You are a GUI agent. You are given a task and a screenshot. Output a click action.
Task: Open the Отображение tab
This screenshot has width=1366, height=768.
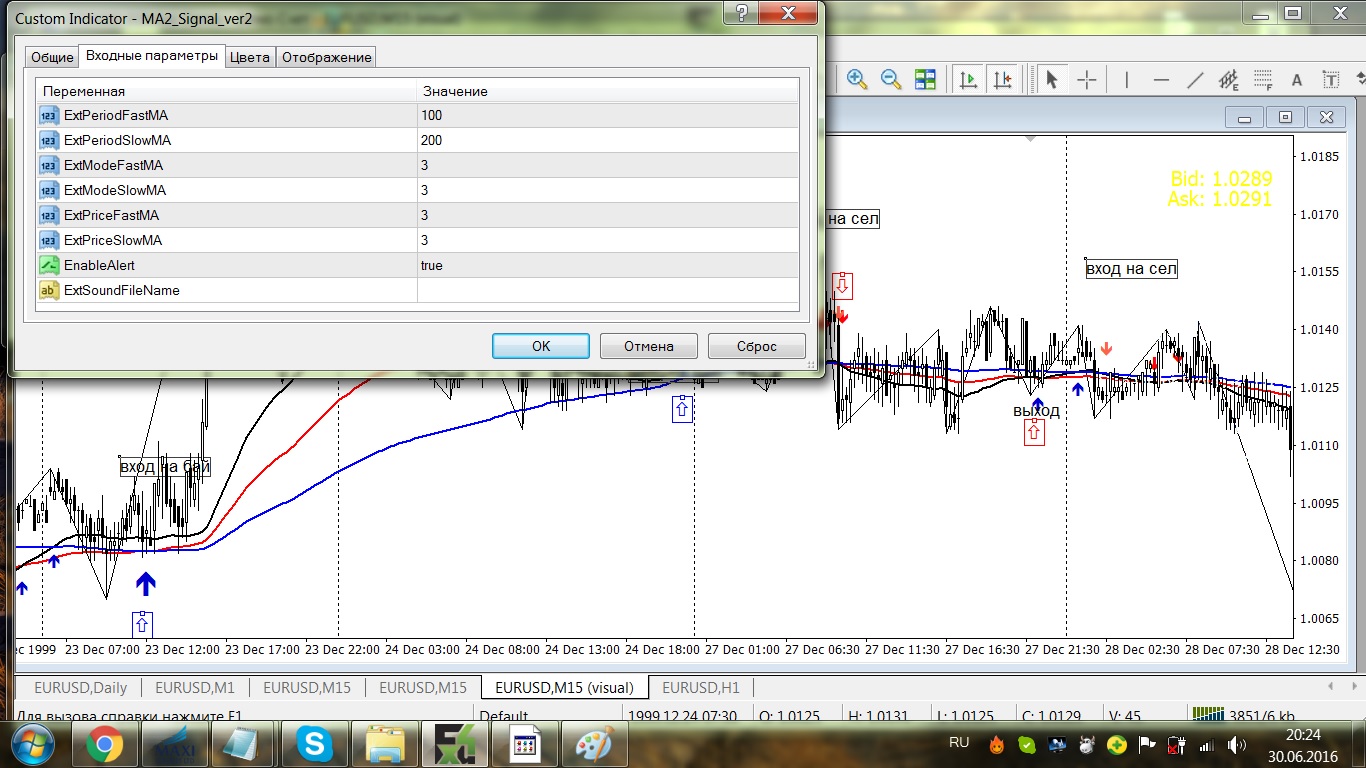click(x=326, y=57)
